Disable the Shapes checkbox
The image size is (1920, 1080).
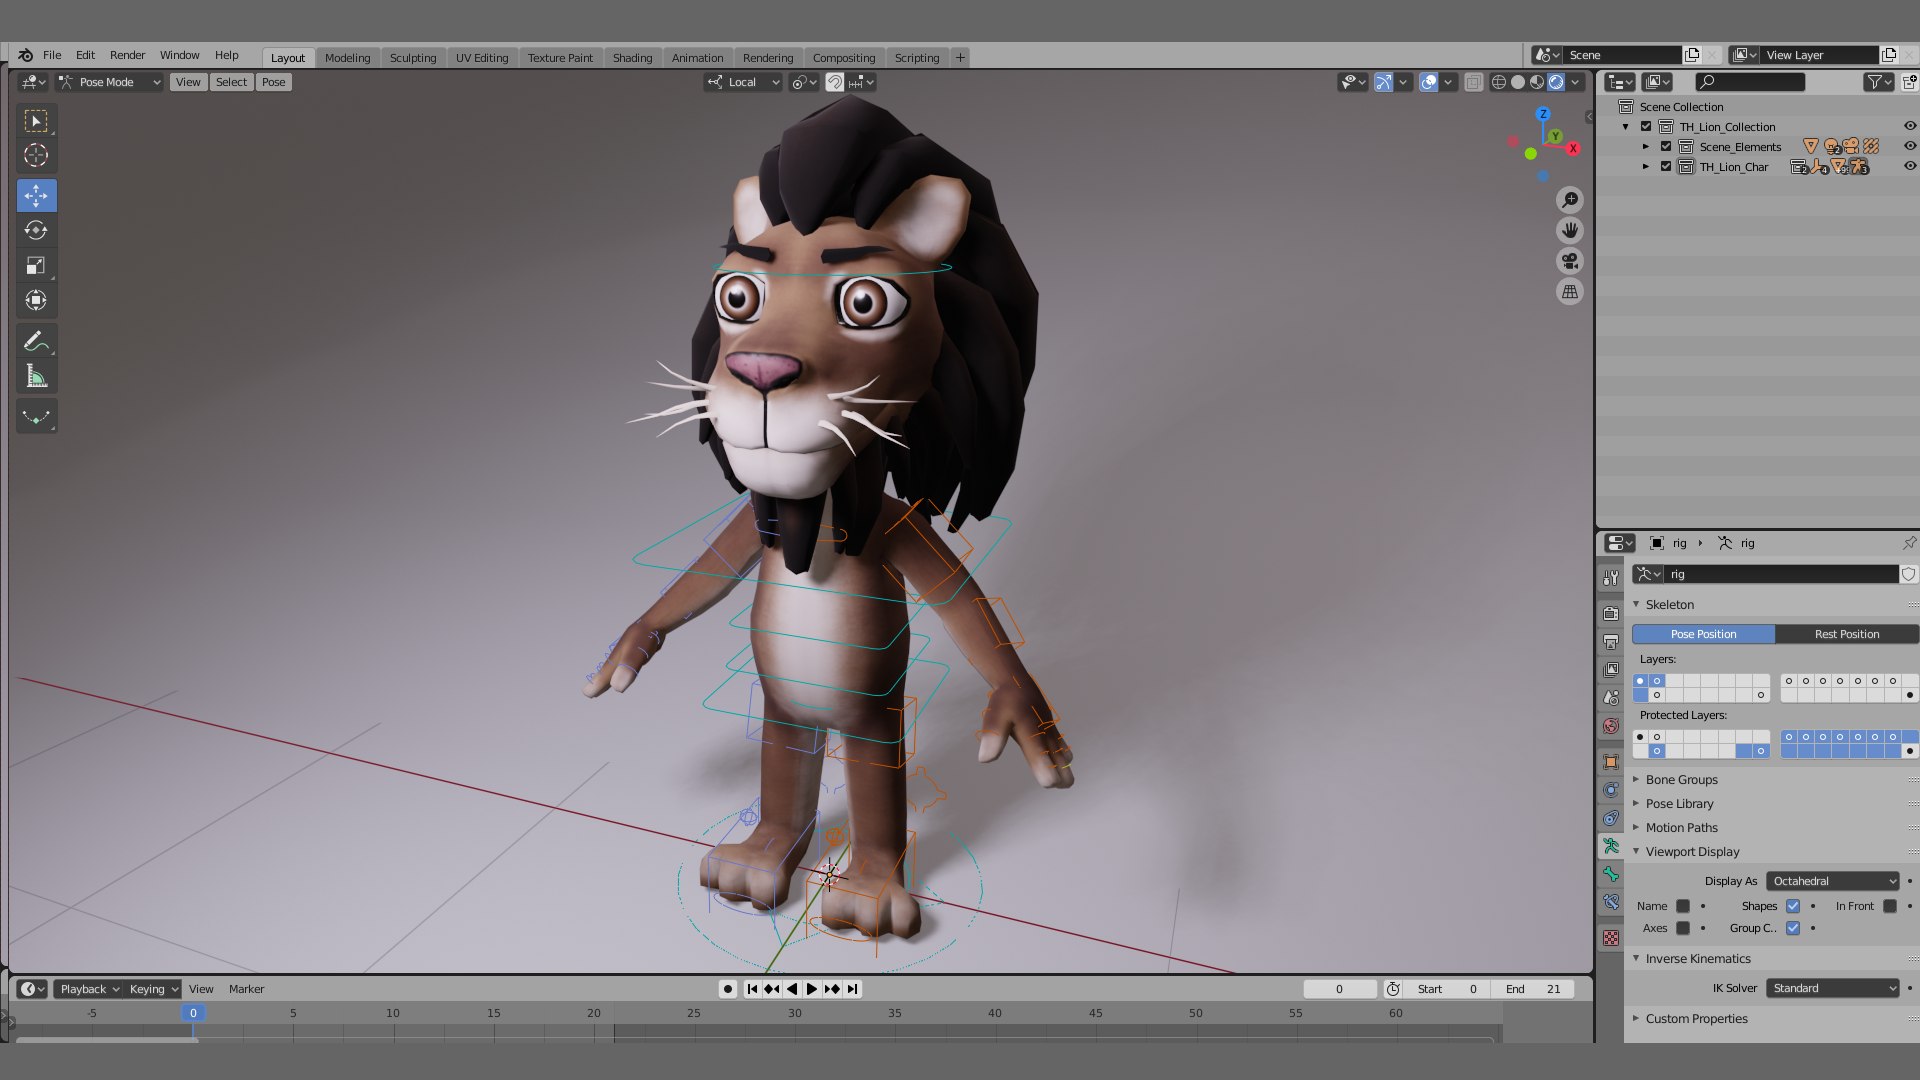1793,906
